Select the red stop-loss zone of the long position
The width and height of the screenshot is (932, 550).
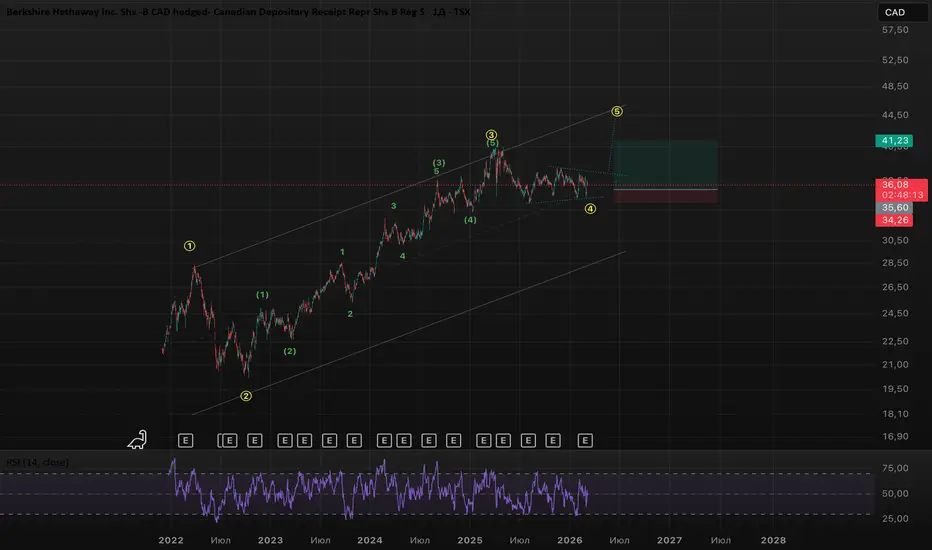(x=665, y=196)
